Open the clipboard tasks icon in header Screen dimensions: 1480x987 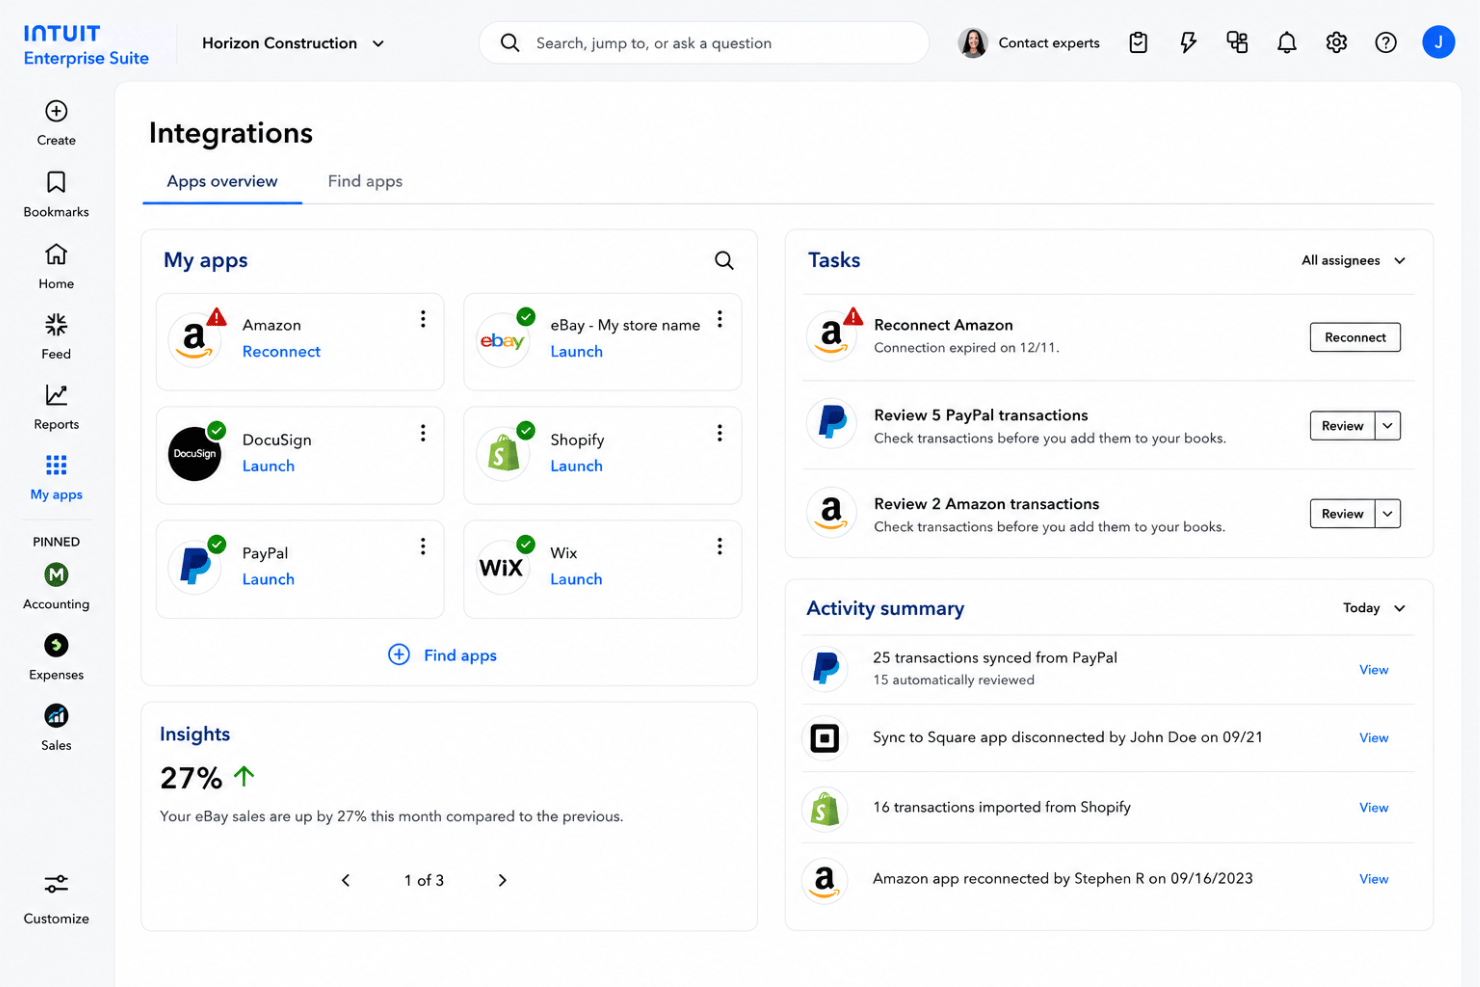click(x=1138, y=43)
